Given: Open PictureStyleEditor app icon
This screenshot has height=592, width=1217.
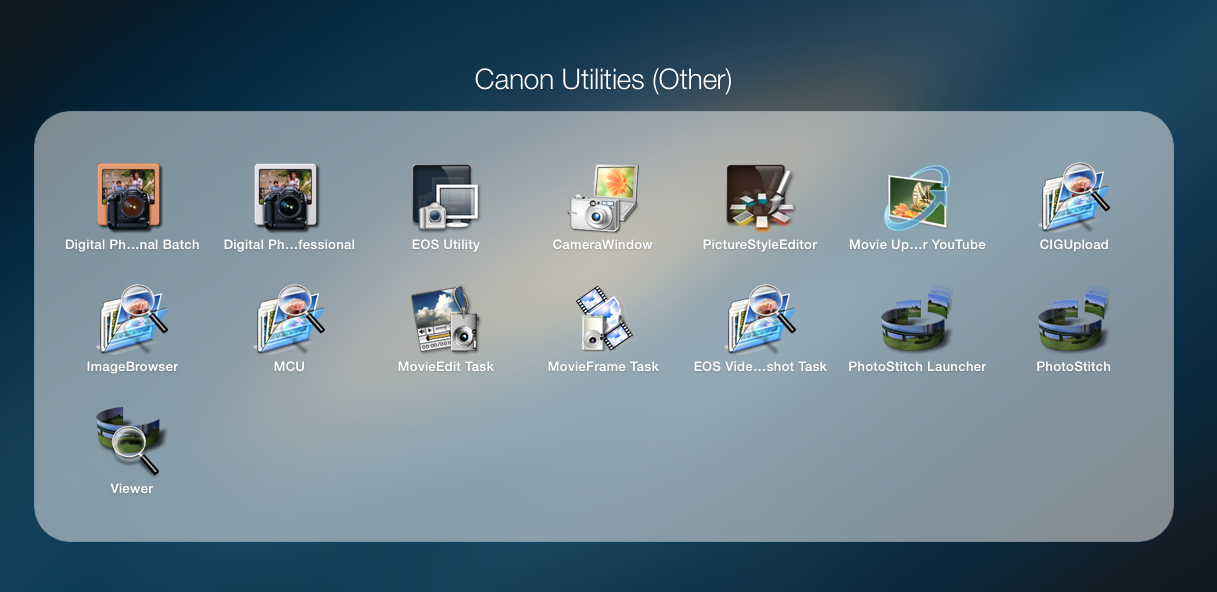Looking at the screenshot, I should 759,197.
